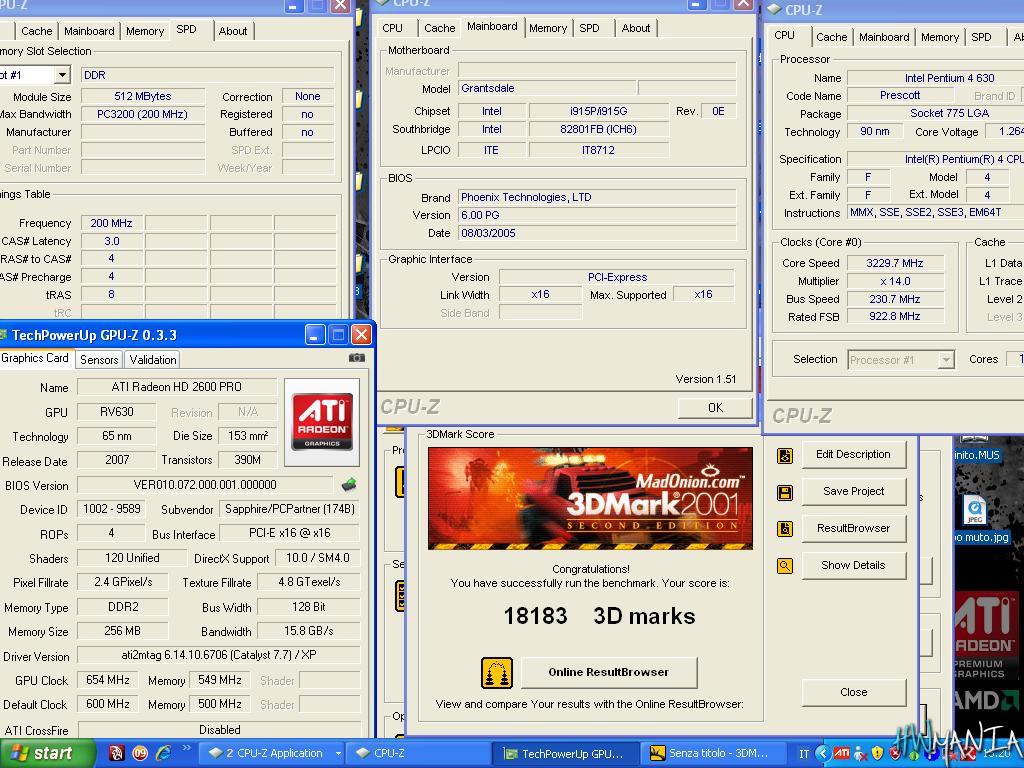Click the Show Details magnifier icon
The width and height of the screenshot is (1024, 768).
click(x=785, y=566)
